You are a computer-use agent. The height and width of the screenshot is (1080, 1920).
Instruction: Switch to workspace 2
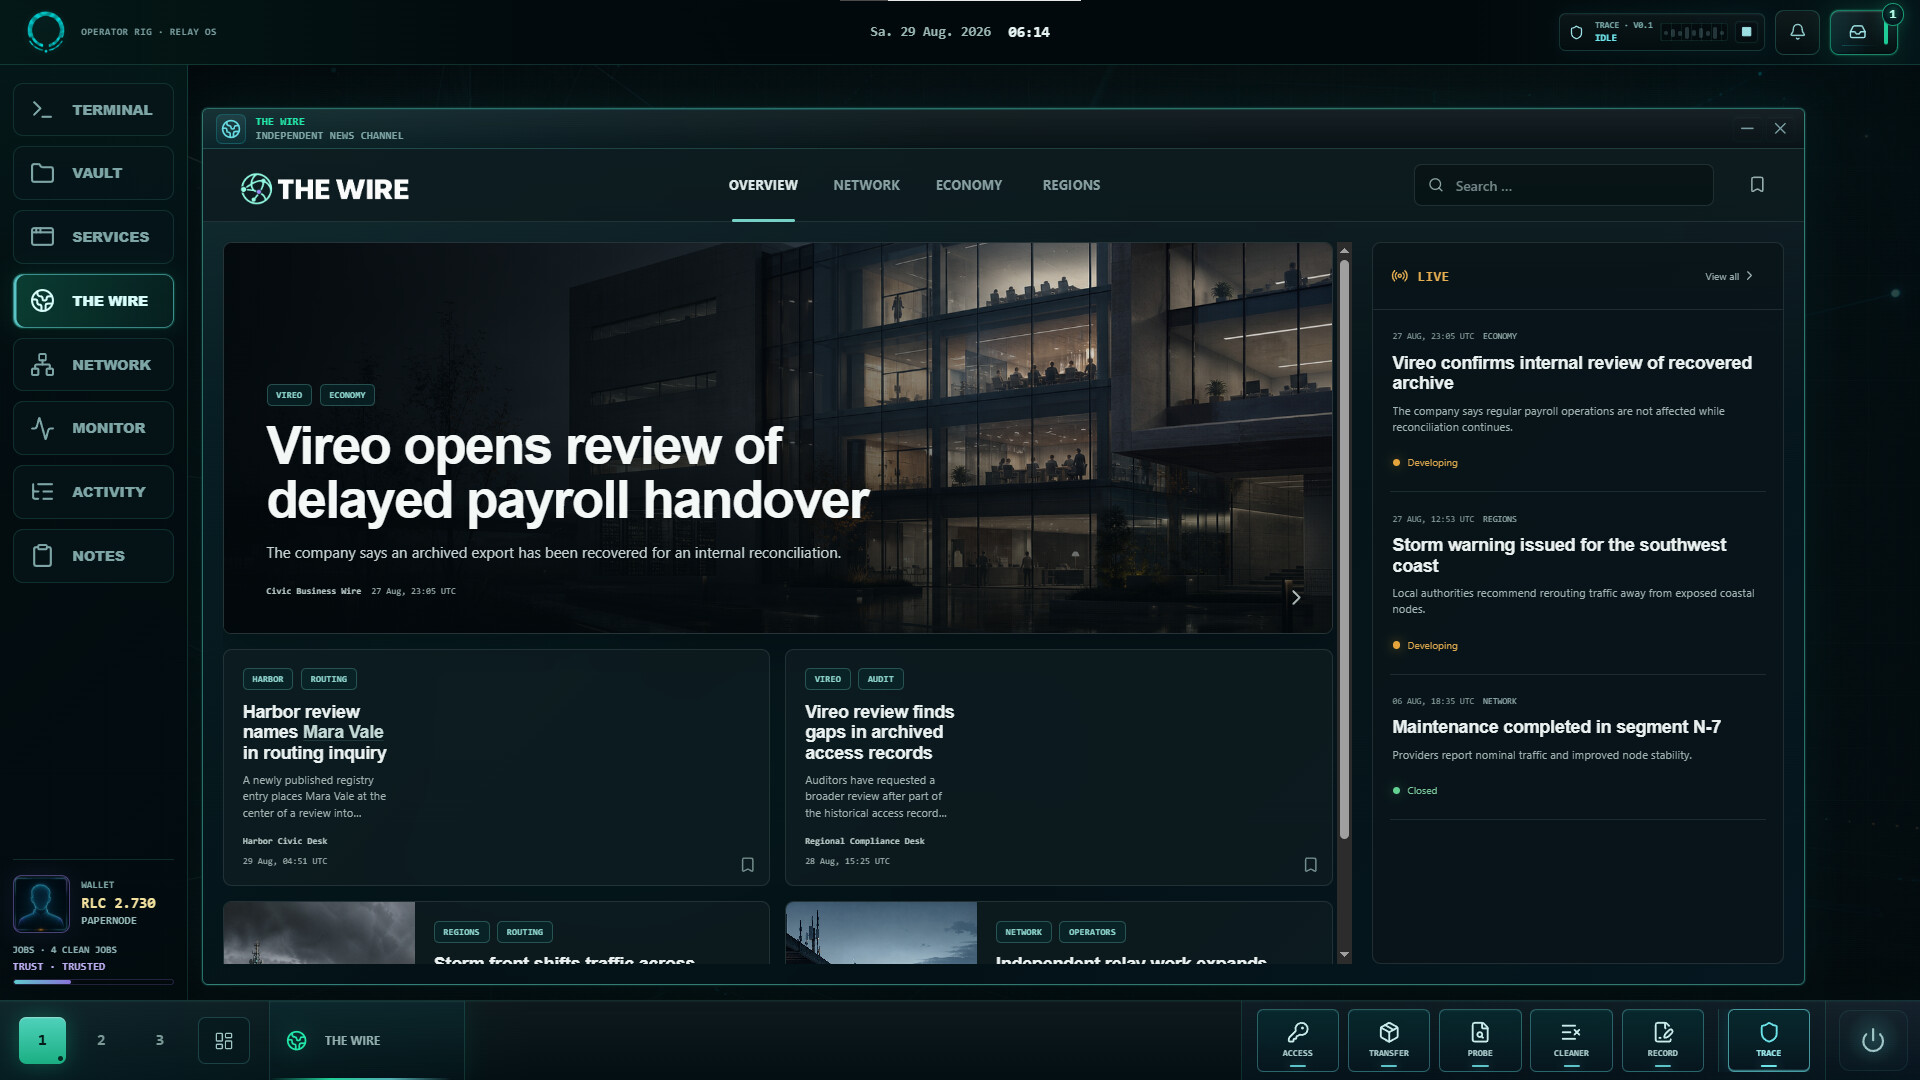click(x=101, y=1040)
